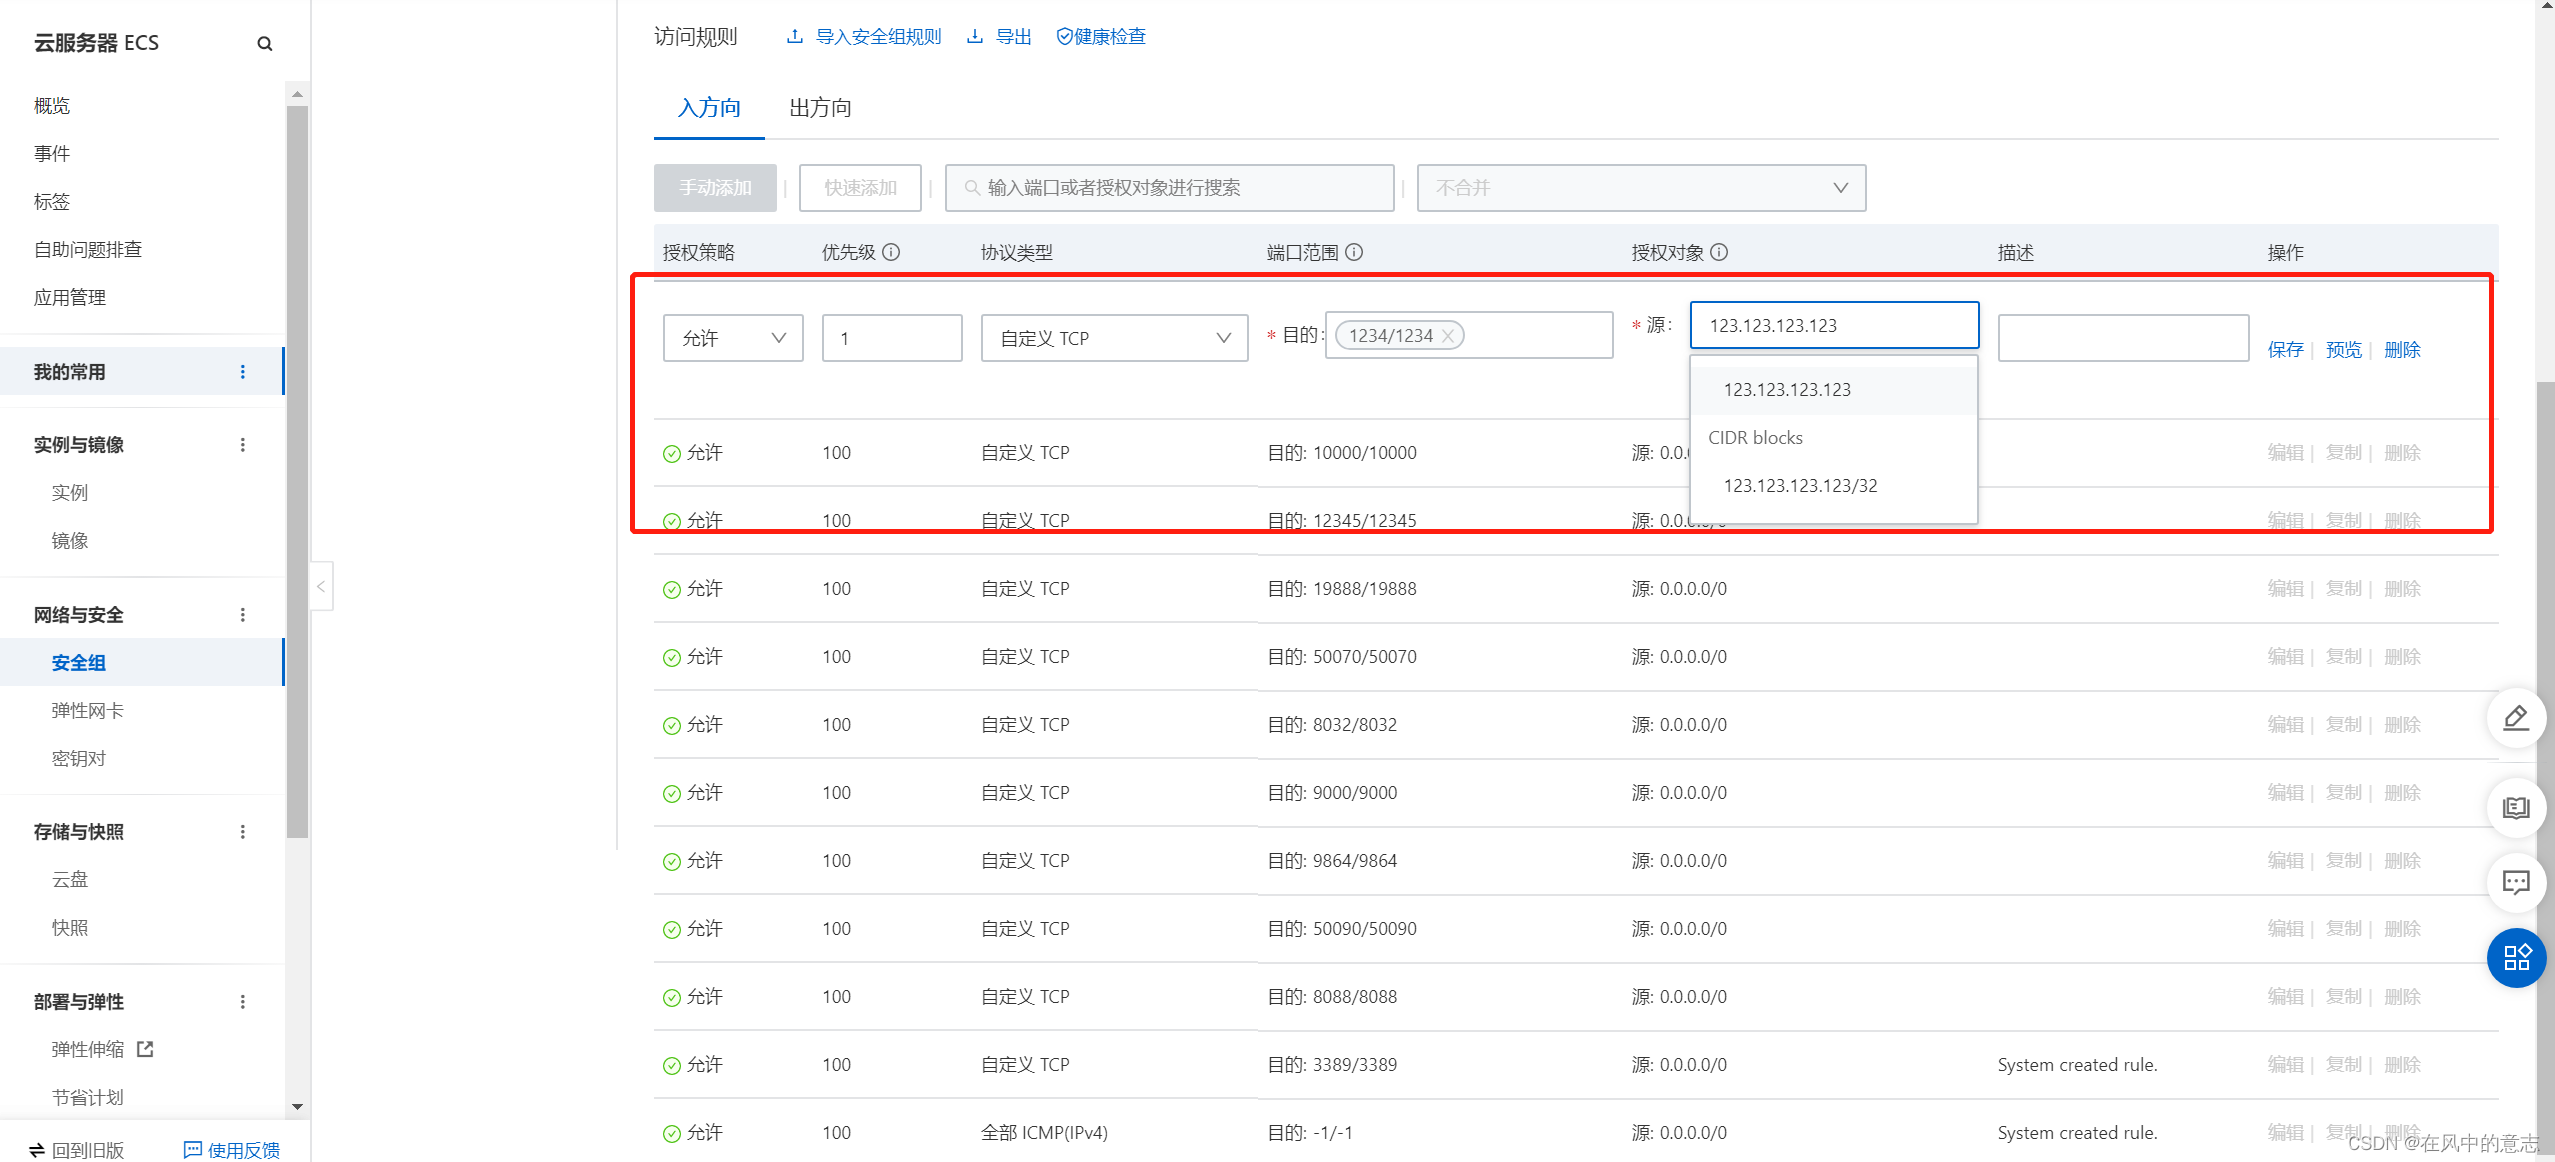Screen dimensions: 2555x1162
Task: Click 弹性伸缩 external link icon
Action: (145, 1049)
